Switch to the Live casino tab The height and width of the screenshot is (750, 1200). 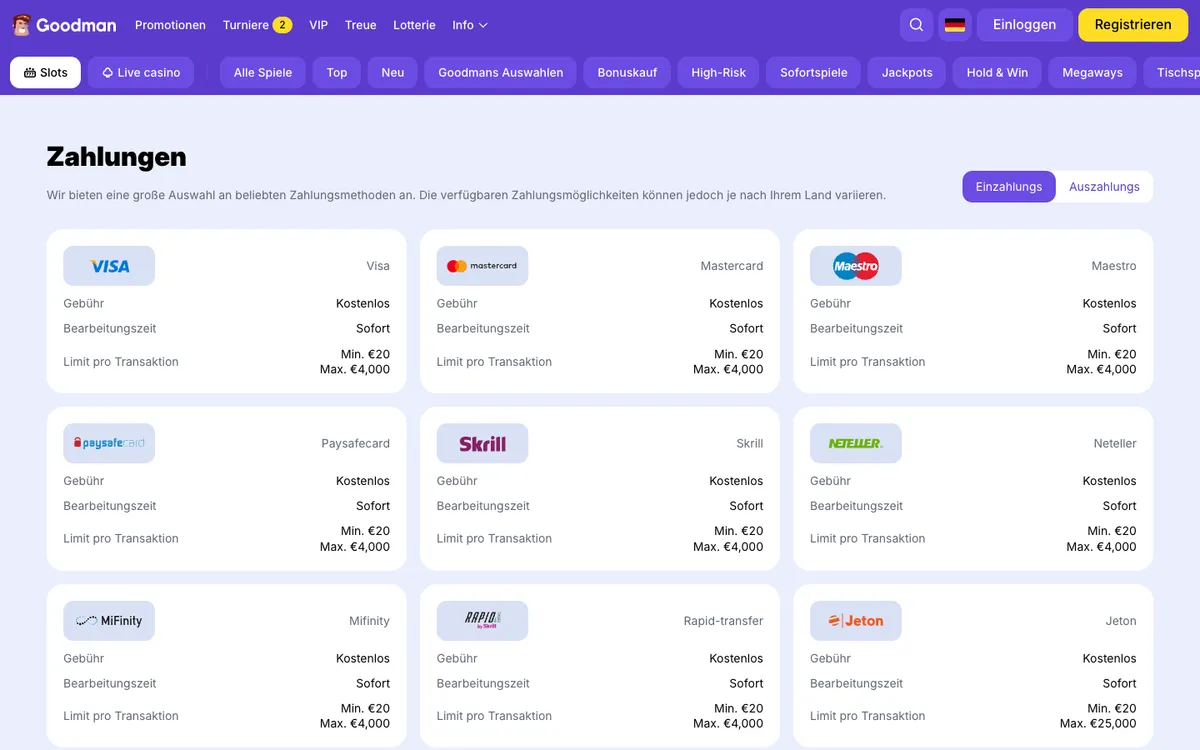pos(141,72)
